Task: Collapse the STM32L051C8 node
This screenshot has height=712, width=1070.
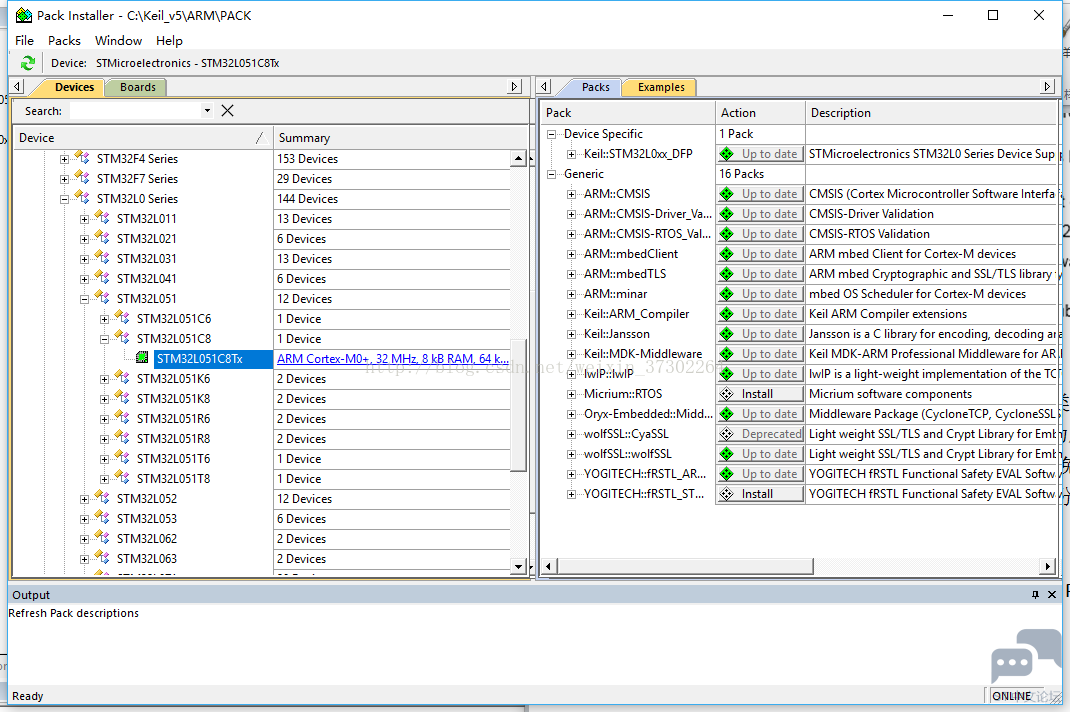Action: coord(104,339)
